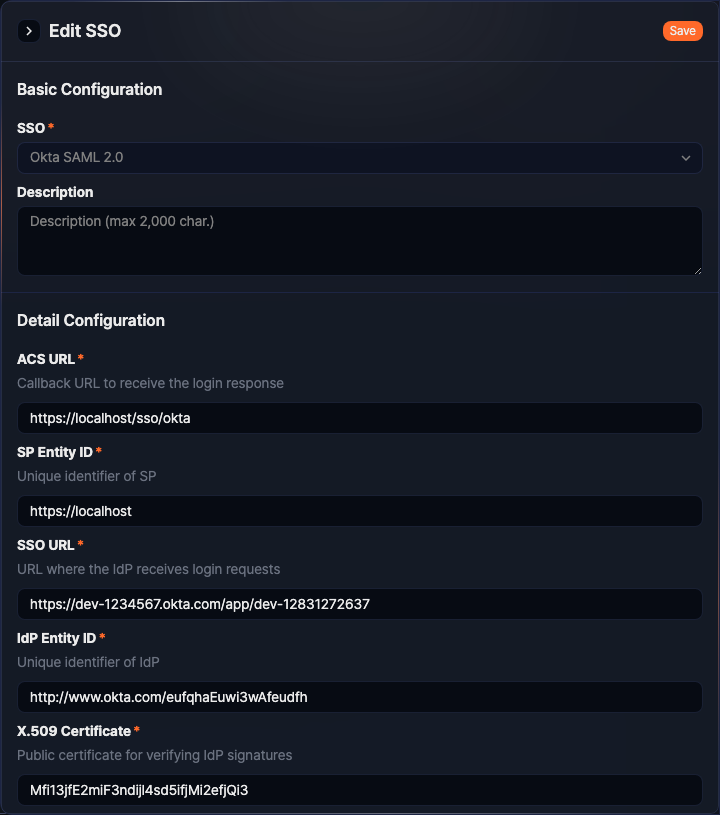Click the "Description" field label
720x815 pixels.
[x=55, y=192]
